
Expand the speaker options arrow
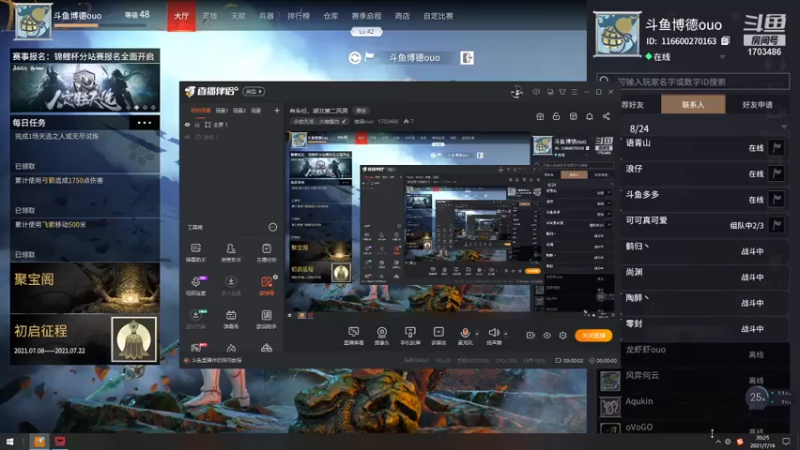point(506,334)
